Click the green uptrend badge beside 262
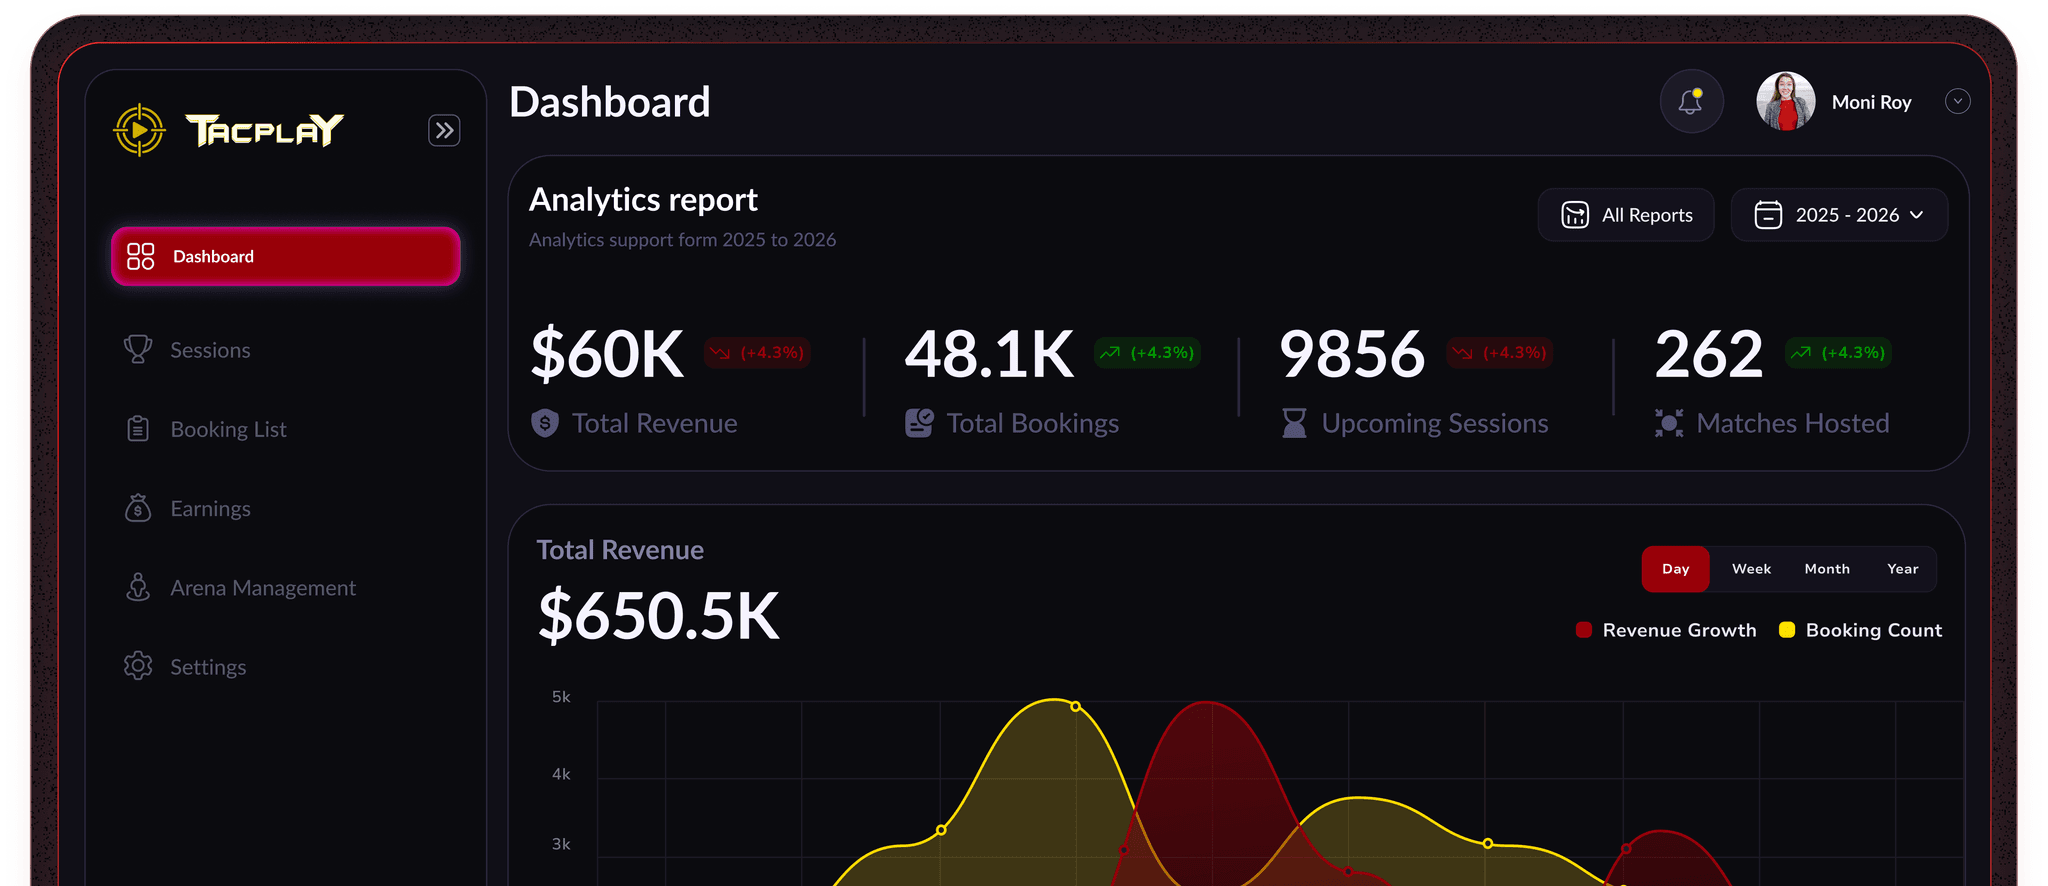The image size is (2048, 886). [x=1838, y=353]
